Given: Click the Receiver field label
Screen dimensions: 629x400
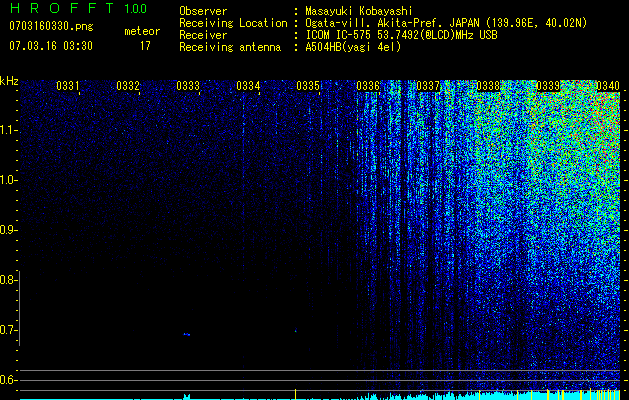Looking at the screenshot, I should coord(203,35).
